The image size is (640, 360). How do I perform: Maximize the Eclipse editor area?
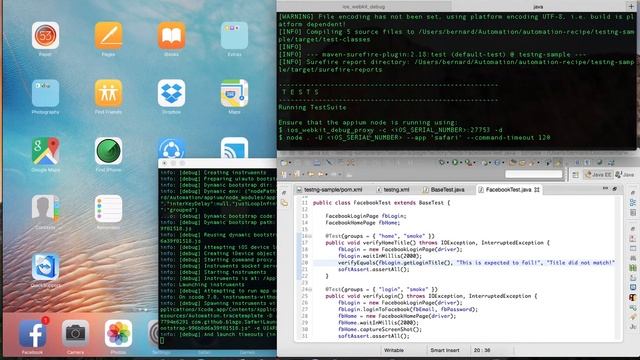615,189
